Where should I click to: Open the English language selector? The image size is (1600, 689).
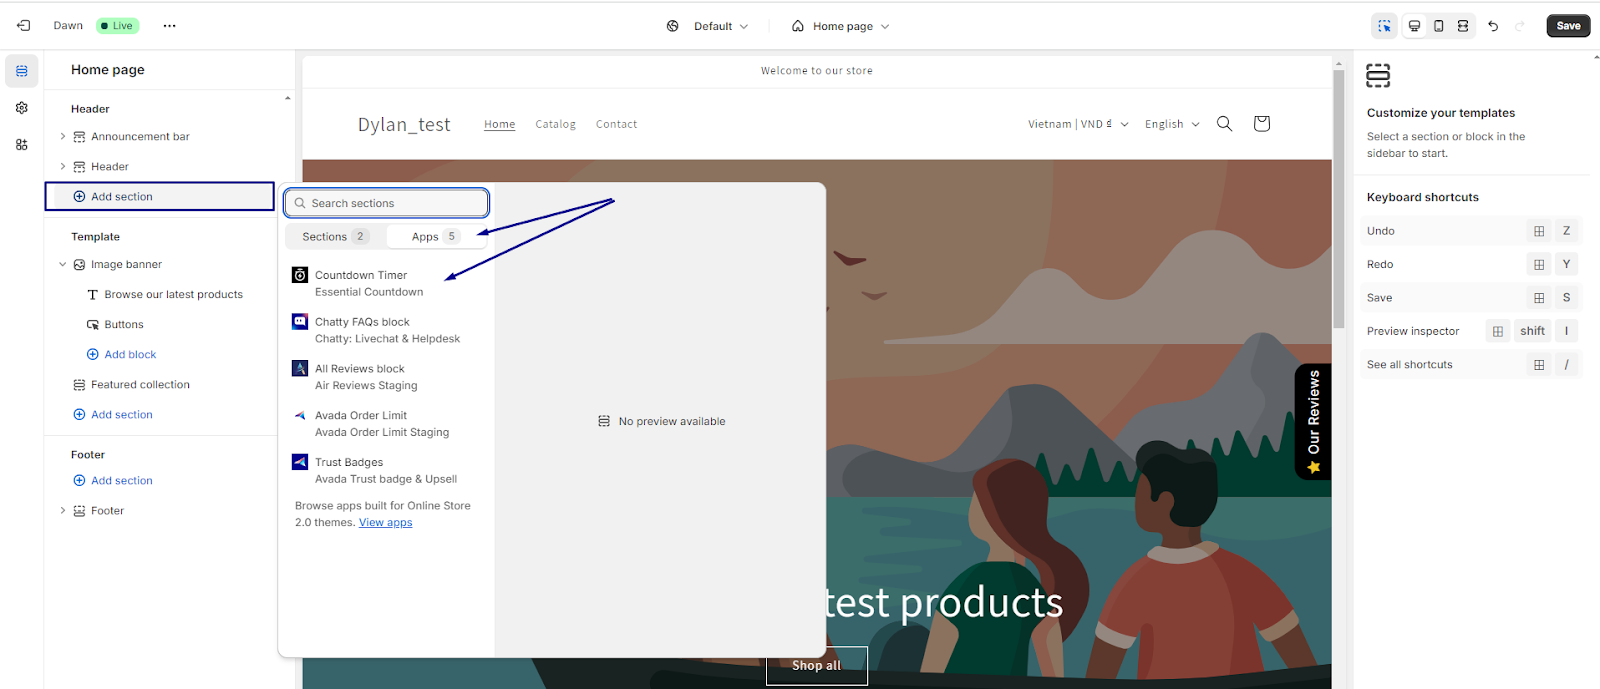(x=1172, y=124)
